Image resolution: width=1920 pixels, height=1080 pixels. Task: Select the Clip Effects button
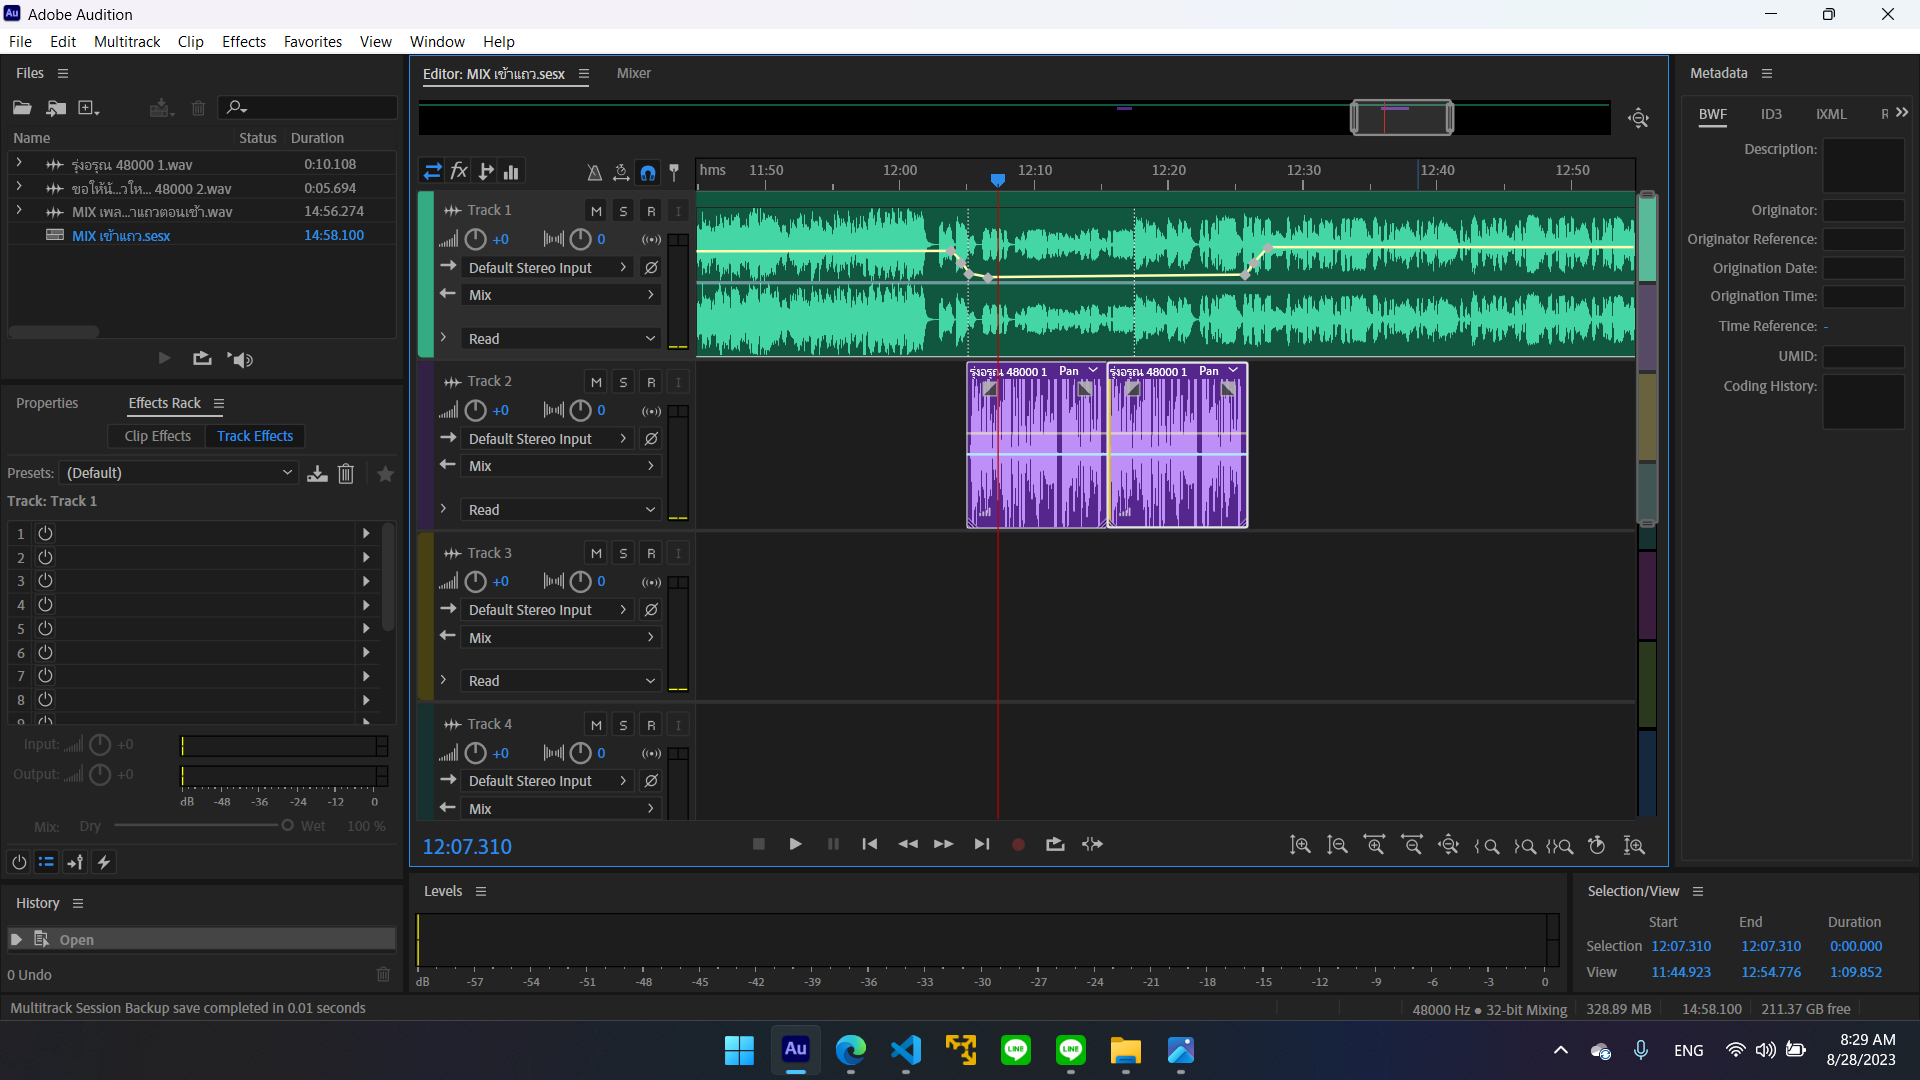(157, 436)
